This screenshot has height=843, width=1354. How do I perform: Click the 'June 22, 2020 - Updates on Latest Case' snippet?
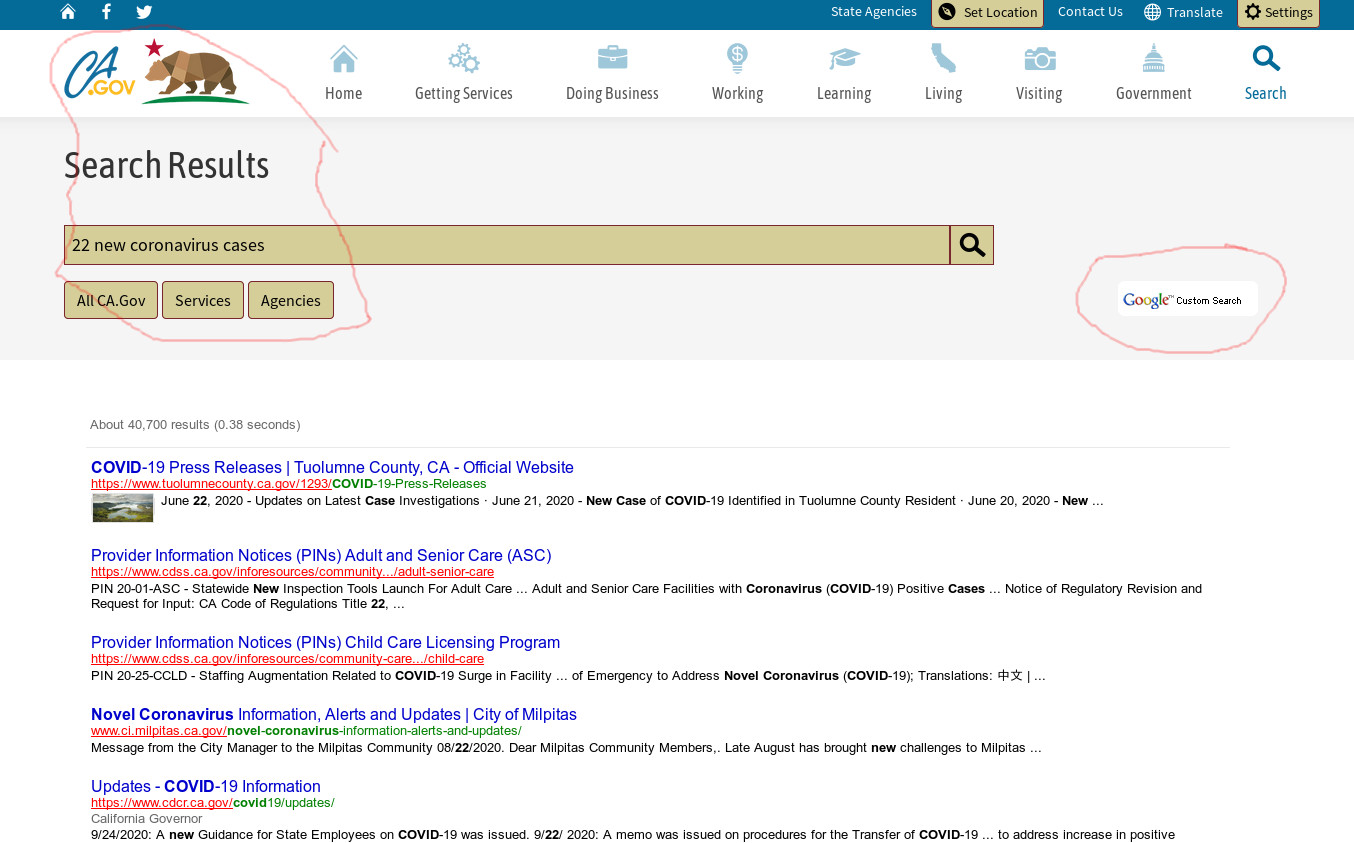[x=632, y=501]
